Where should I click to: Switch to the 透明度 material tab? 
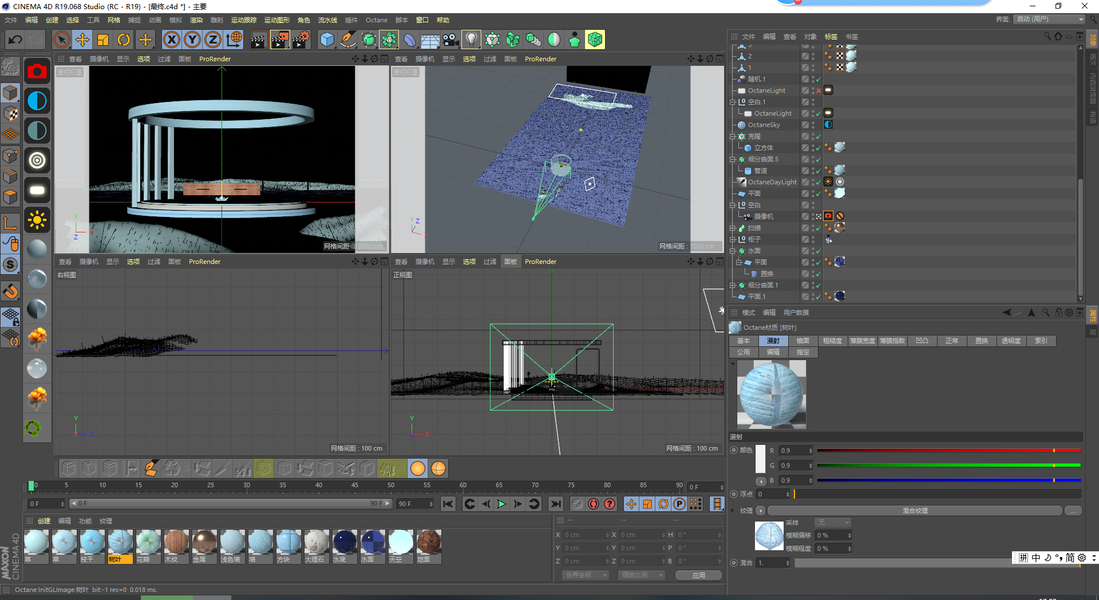(x=1011, y=341)
